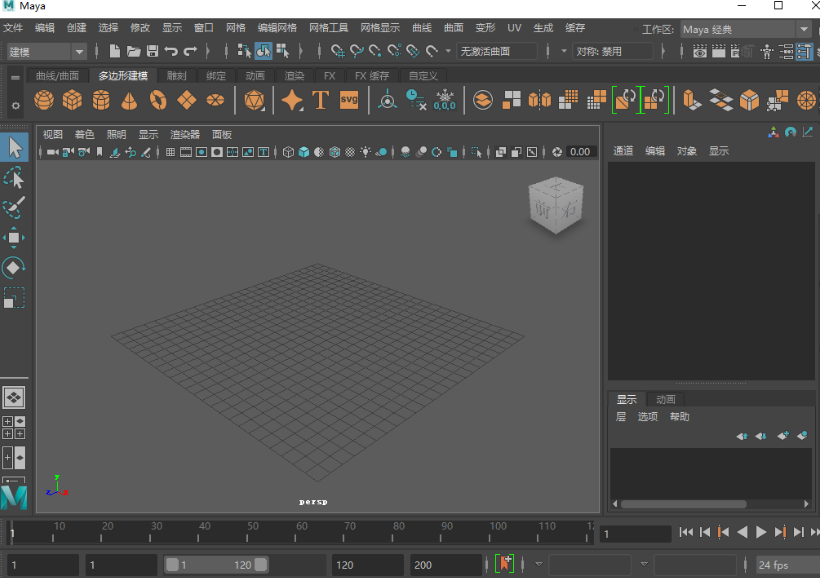Toggle use all lights in viewport
The image size is (820, 578).
pyautogui.click(x=366, y=152)
